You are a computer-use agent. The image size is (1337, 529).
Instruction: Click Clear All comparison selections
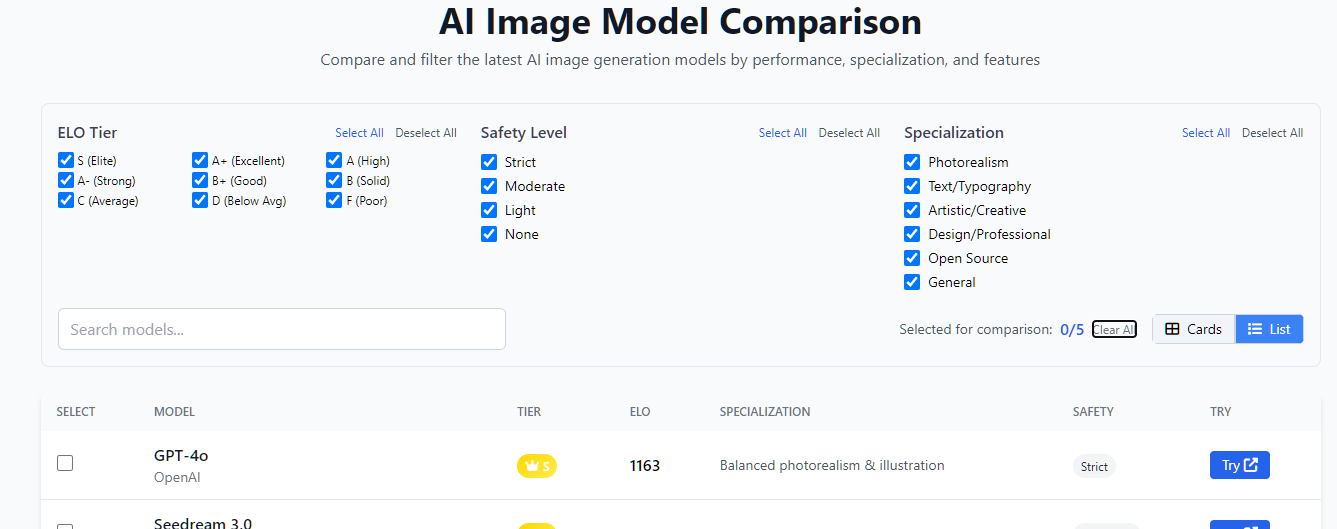coord(1114,330)
